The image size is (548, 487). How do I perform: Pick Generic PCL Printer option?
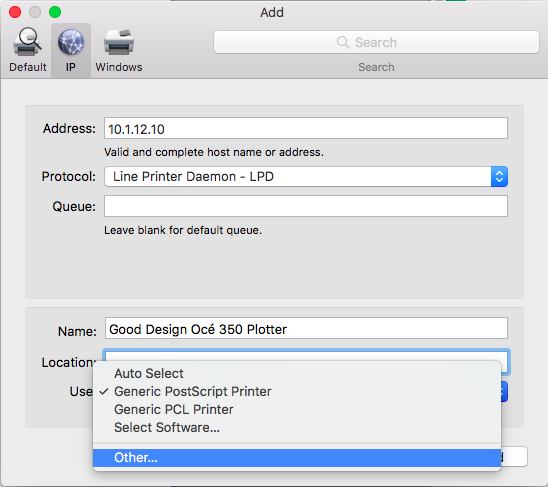coord(297,409)
